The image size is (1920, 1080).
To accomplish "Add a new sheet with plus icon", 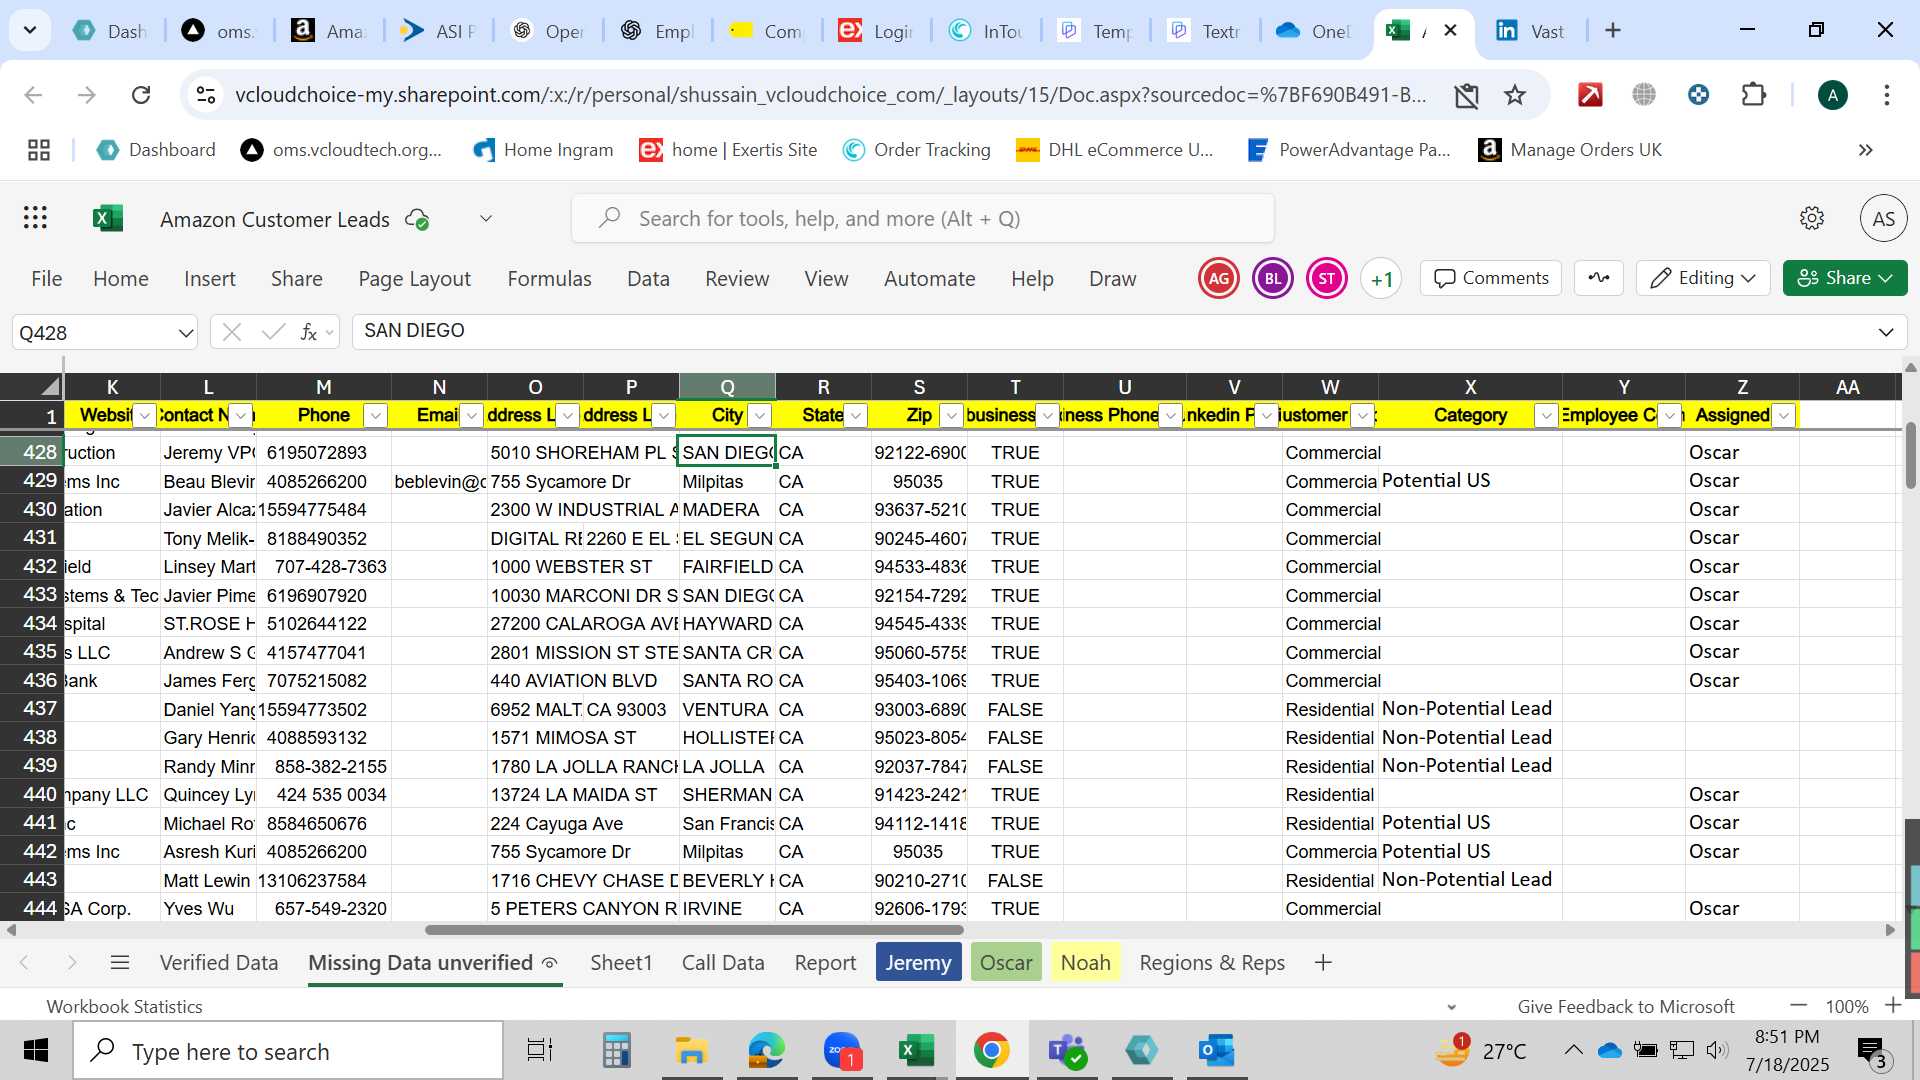I will [x=1323, y=963].
